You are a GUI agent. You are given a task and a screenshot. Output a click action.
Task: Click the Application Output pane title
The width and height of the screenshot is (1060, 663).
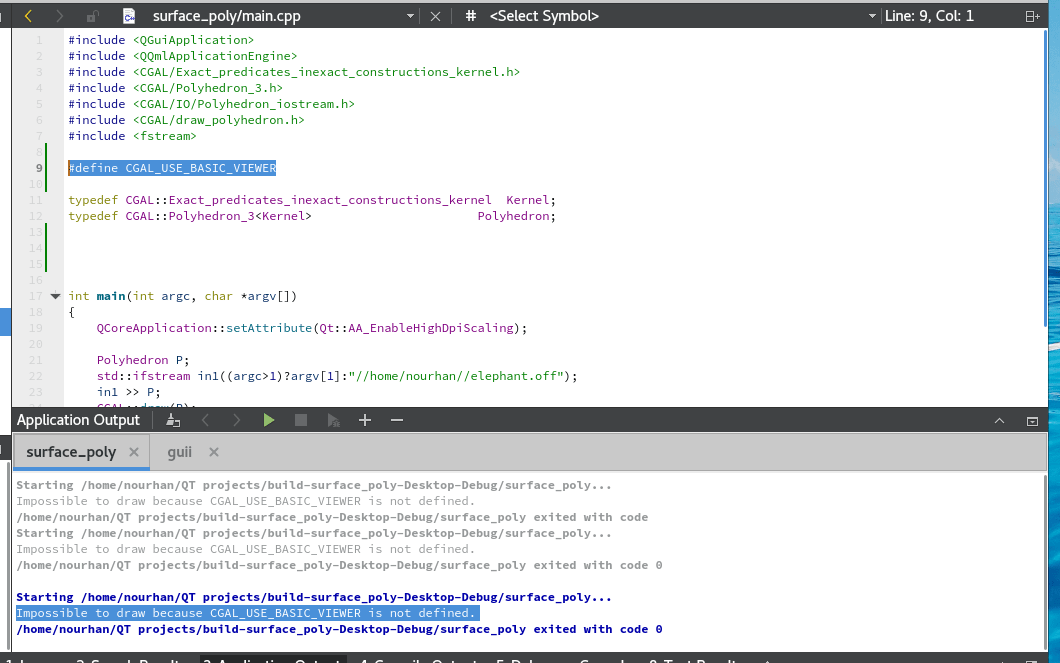pyautogui.click(x=78, y=420)
